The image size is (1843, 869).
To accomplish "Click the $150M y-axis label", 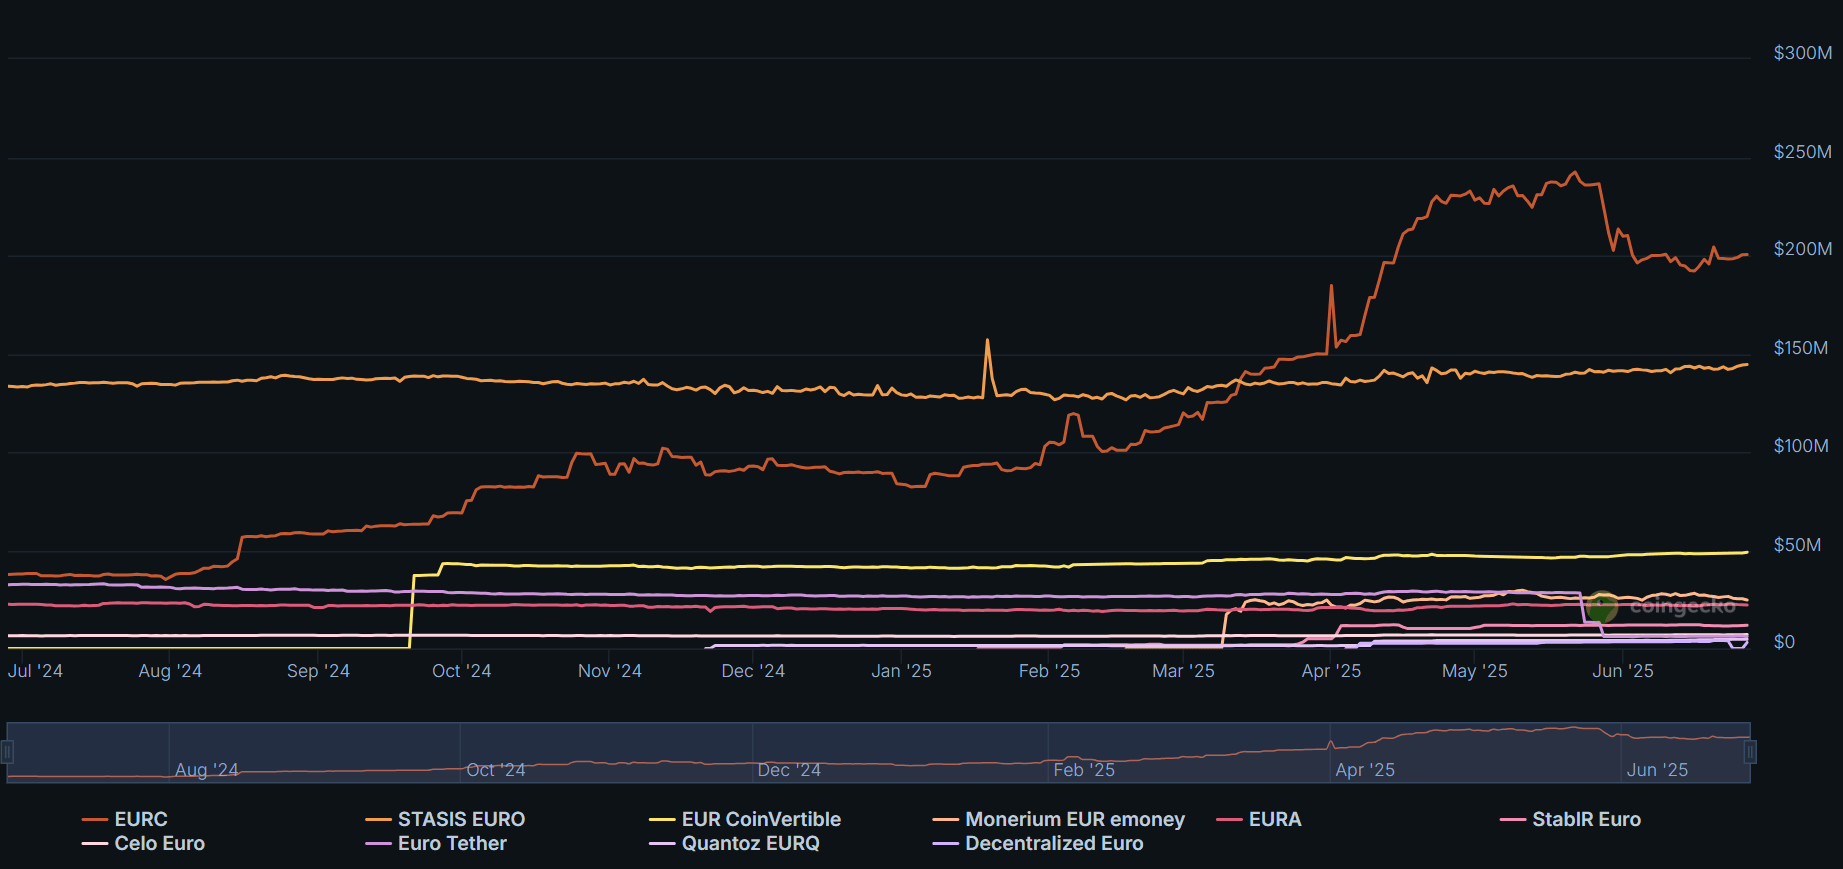I will [x=1801, y=348].
